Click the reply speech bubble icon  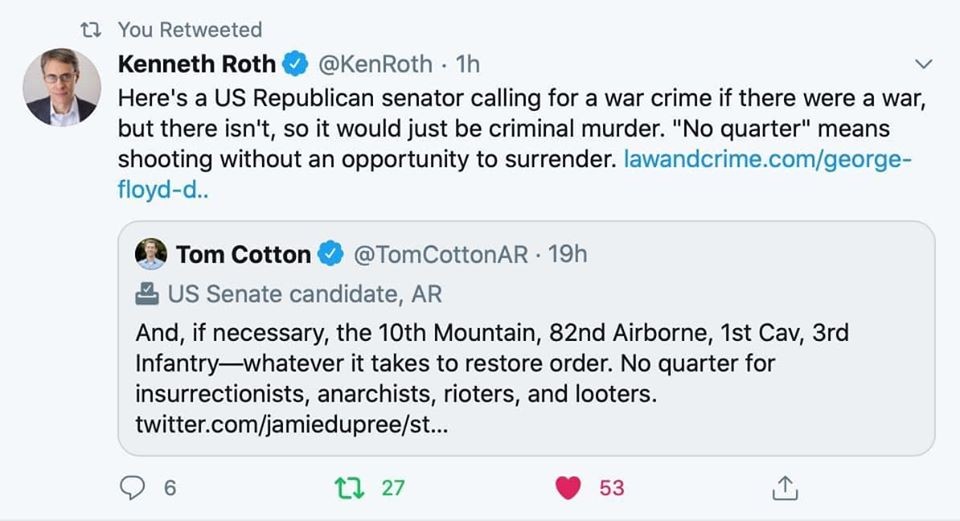pos(133,487)
